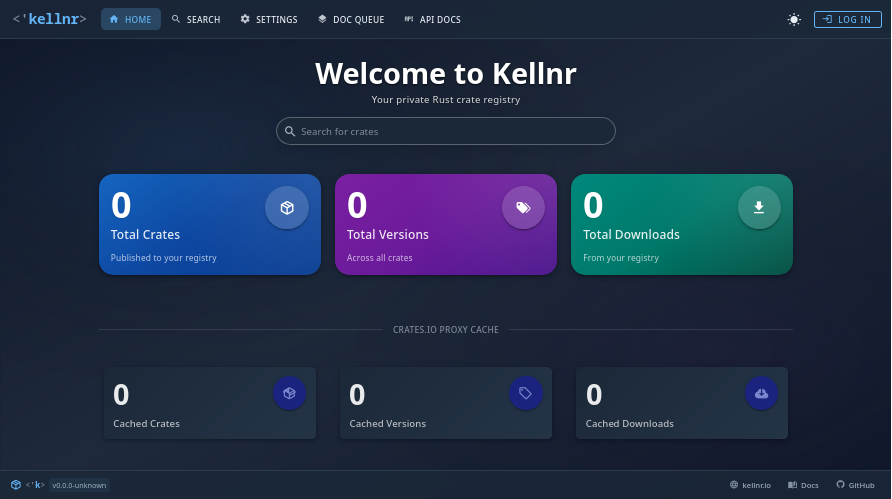Click the Total Downloads download icon
This screenshot has height=499, width=892.
759,208
